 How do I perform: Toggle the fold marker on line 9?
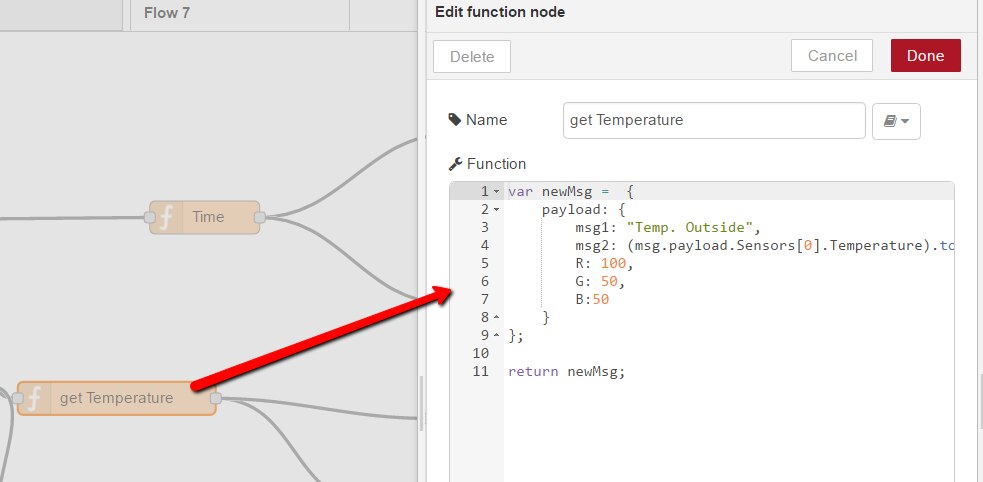(x=497, y=335)
